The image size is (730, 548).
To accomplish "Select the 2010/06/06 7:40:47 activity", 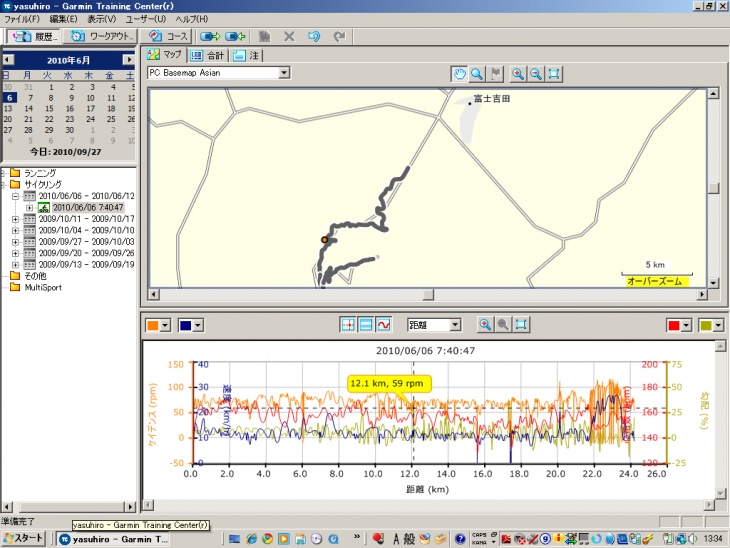I will (x=88, y=208).
